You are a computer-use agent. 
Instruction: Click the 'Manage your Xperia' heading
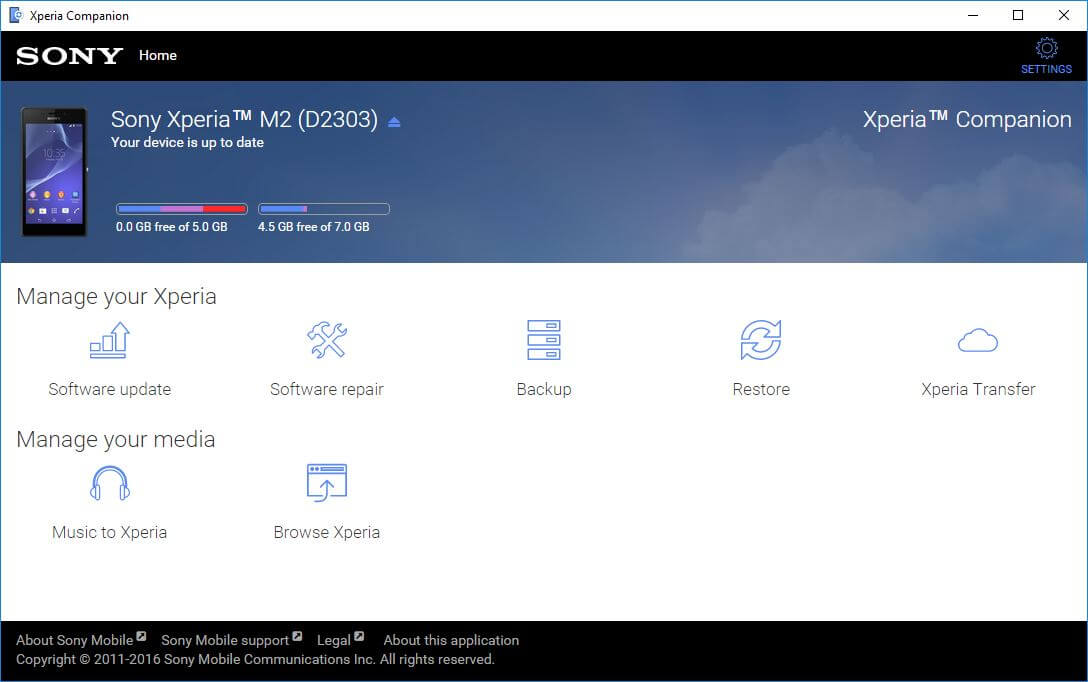[x=117, y=296]
